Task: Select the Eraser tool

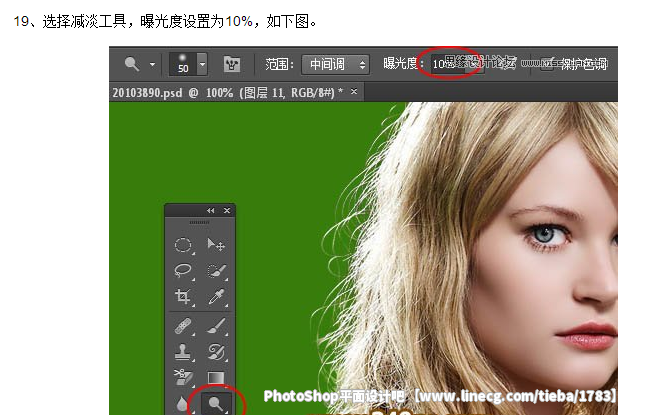Action: [183, 377]
